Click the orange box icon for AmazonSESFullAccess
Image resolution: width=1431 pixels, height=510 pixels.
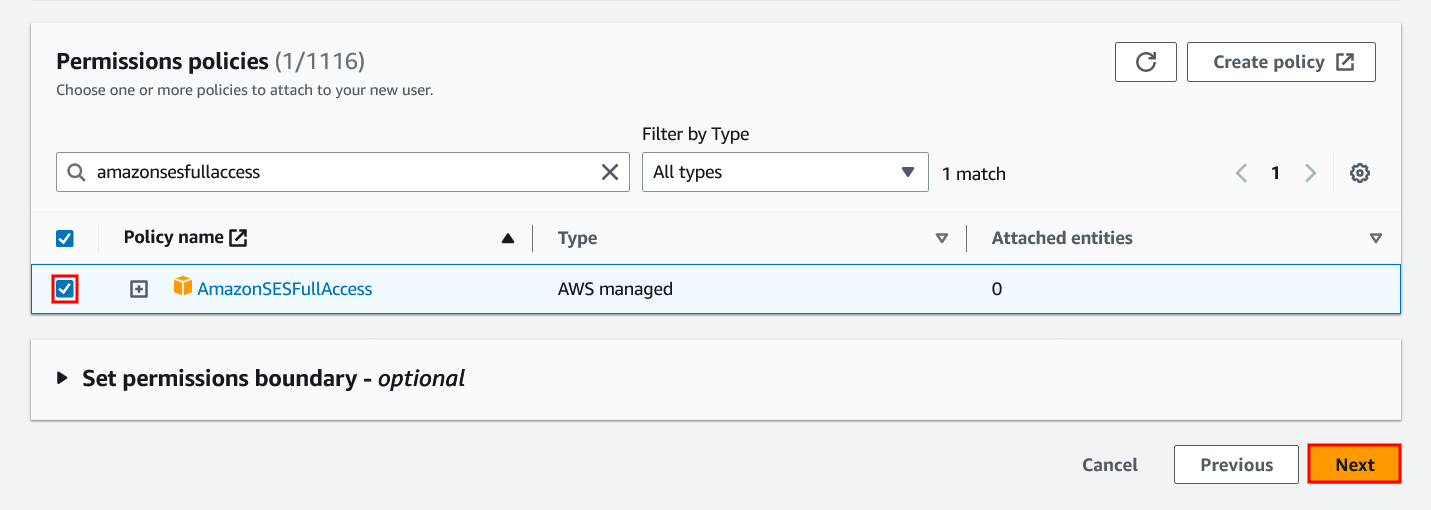coord(182,287)
